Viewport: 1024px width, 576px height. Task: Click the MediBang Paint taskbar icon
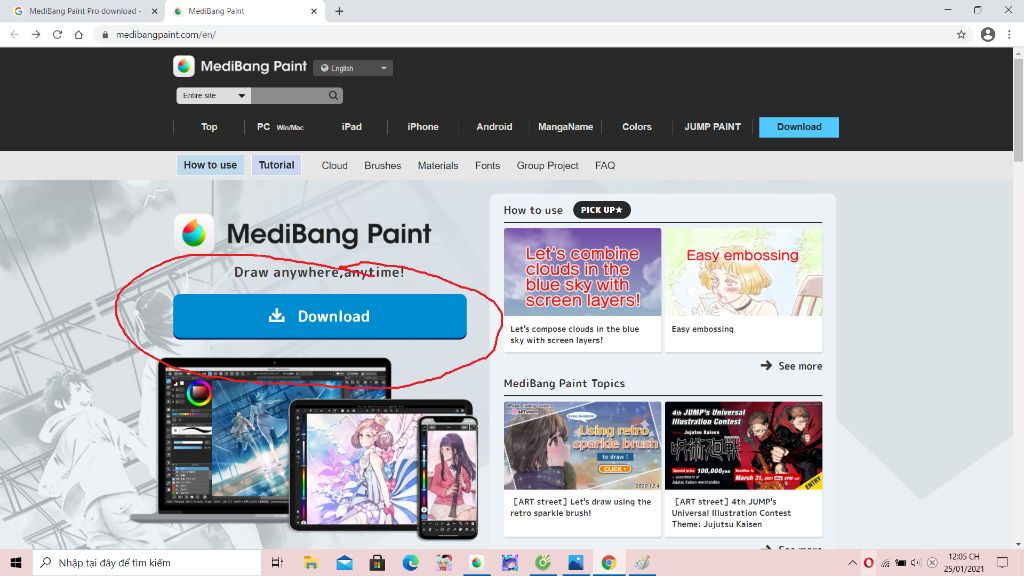click(477, 562)
